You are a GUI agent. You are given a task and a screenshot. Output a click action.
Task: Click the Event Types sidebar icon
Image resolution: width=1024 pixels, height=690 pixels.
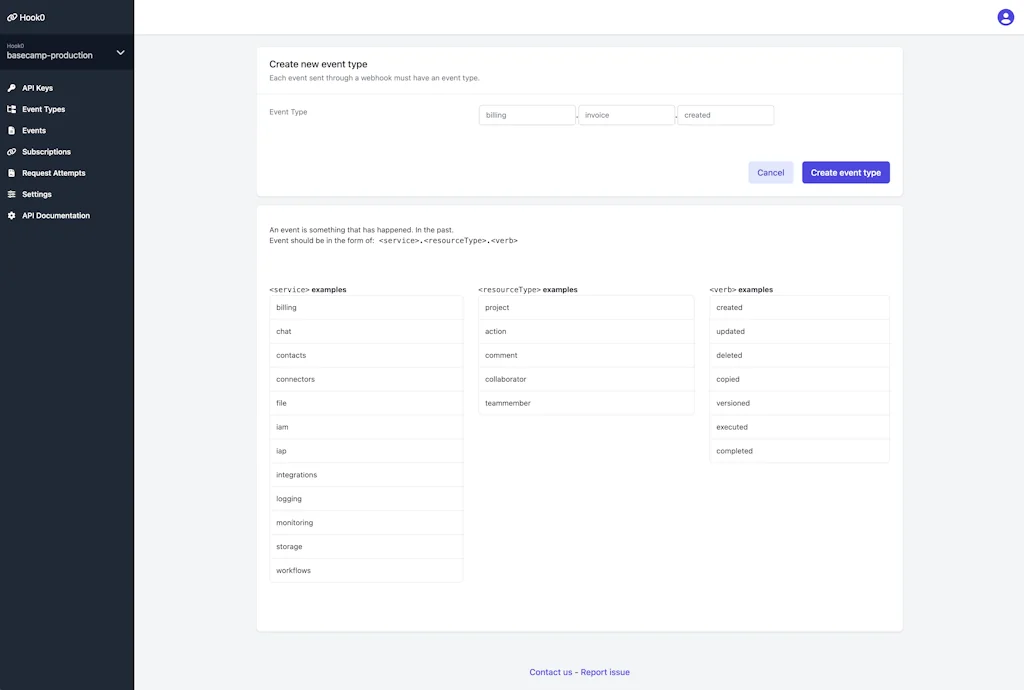tap(12, 109)
